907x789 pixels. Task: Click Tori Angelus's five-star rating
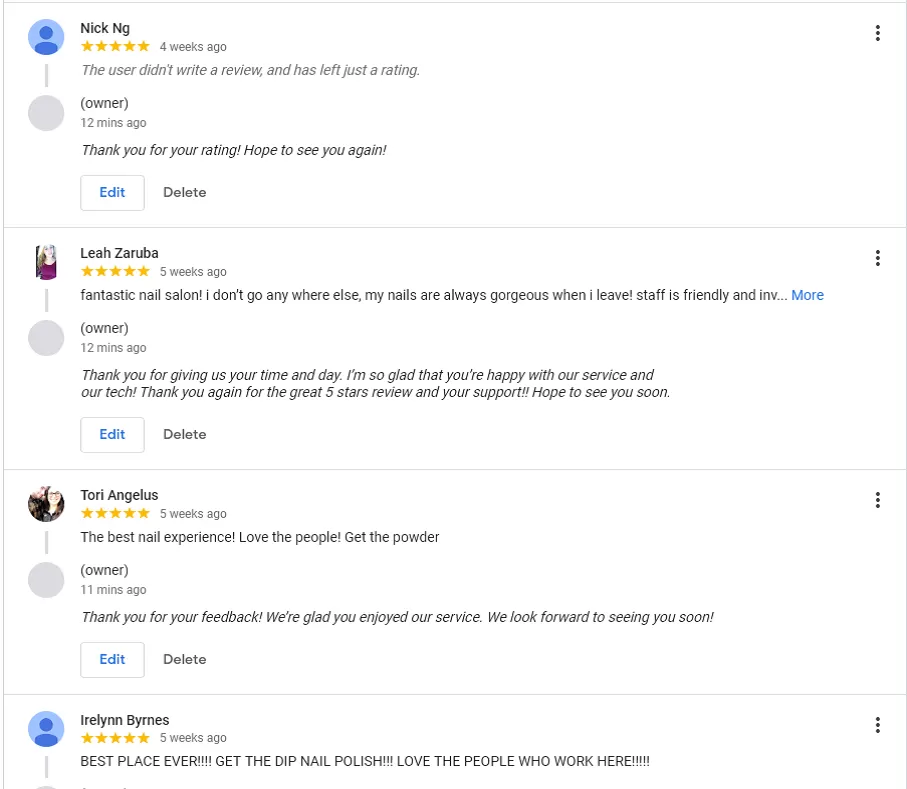click(115, 513)
